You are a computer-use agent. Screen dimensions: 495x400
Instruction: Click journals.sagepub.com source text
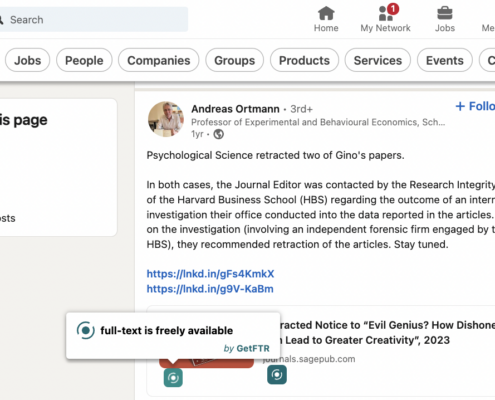click(309, 359)
